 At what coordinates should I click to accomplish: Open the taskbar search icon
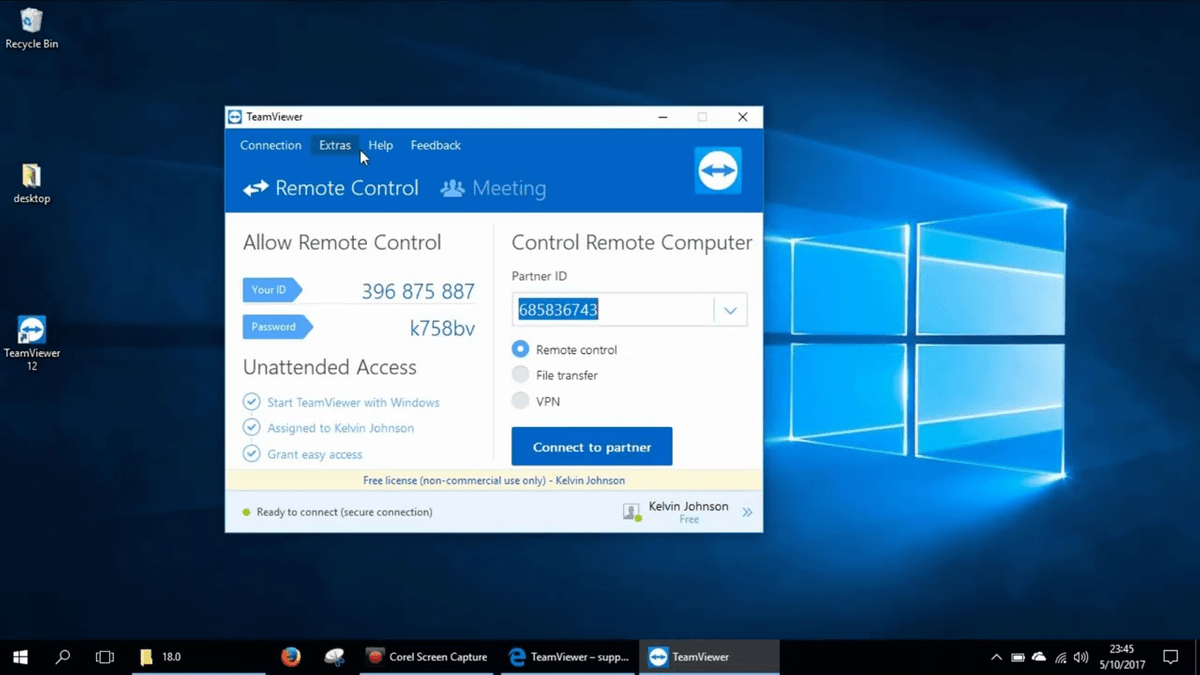pyautogui.click(x=62, y=657)
